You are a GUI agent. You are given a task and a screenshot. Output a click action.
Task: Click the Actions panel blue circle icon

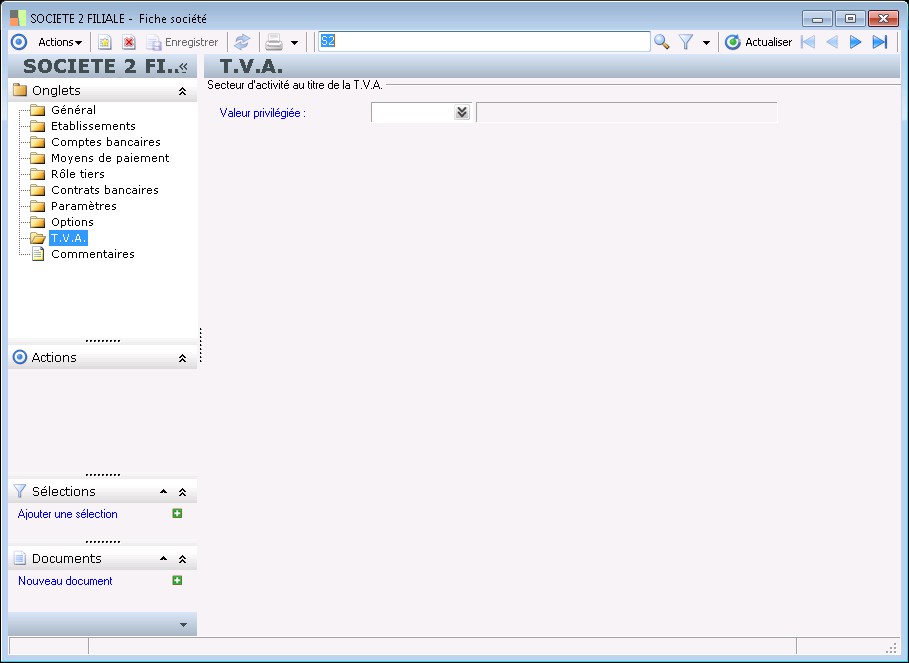pos(20,357)
